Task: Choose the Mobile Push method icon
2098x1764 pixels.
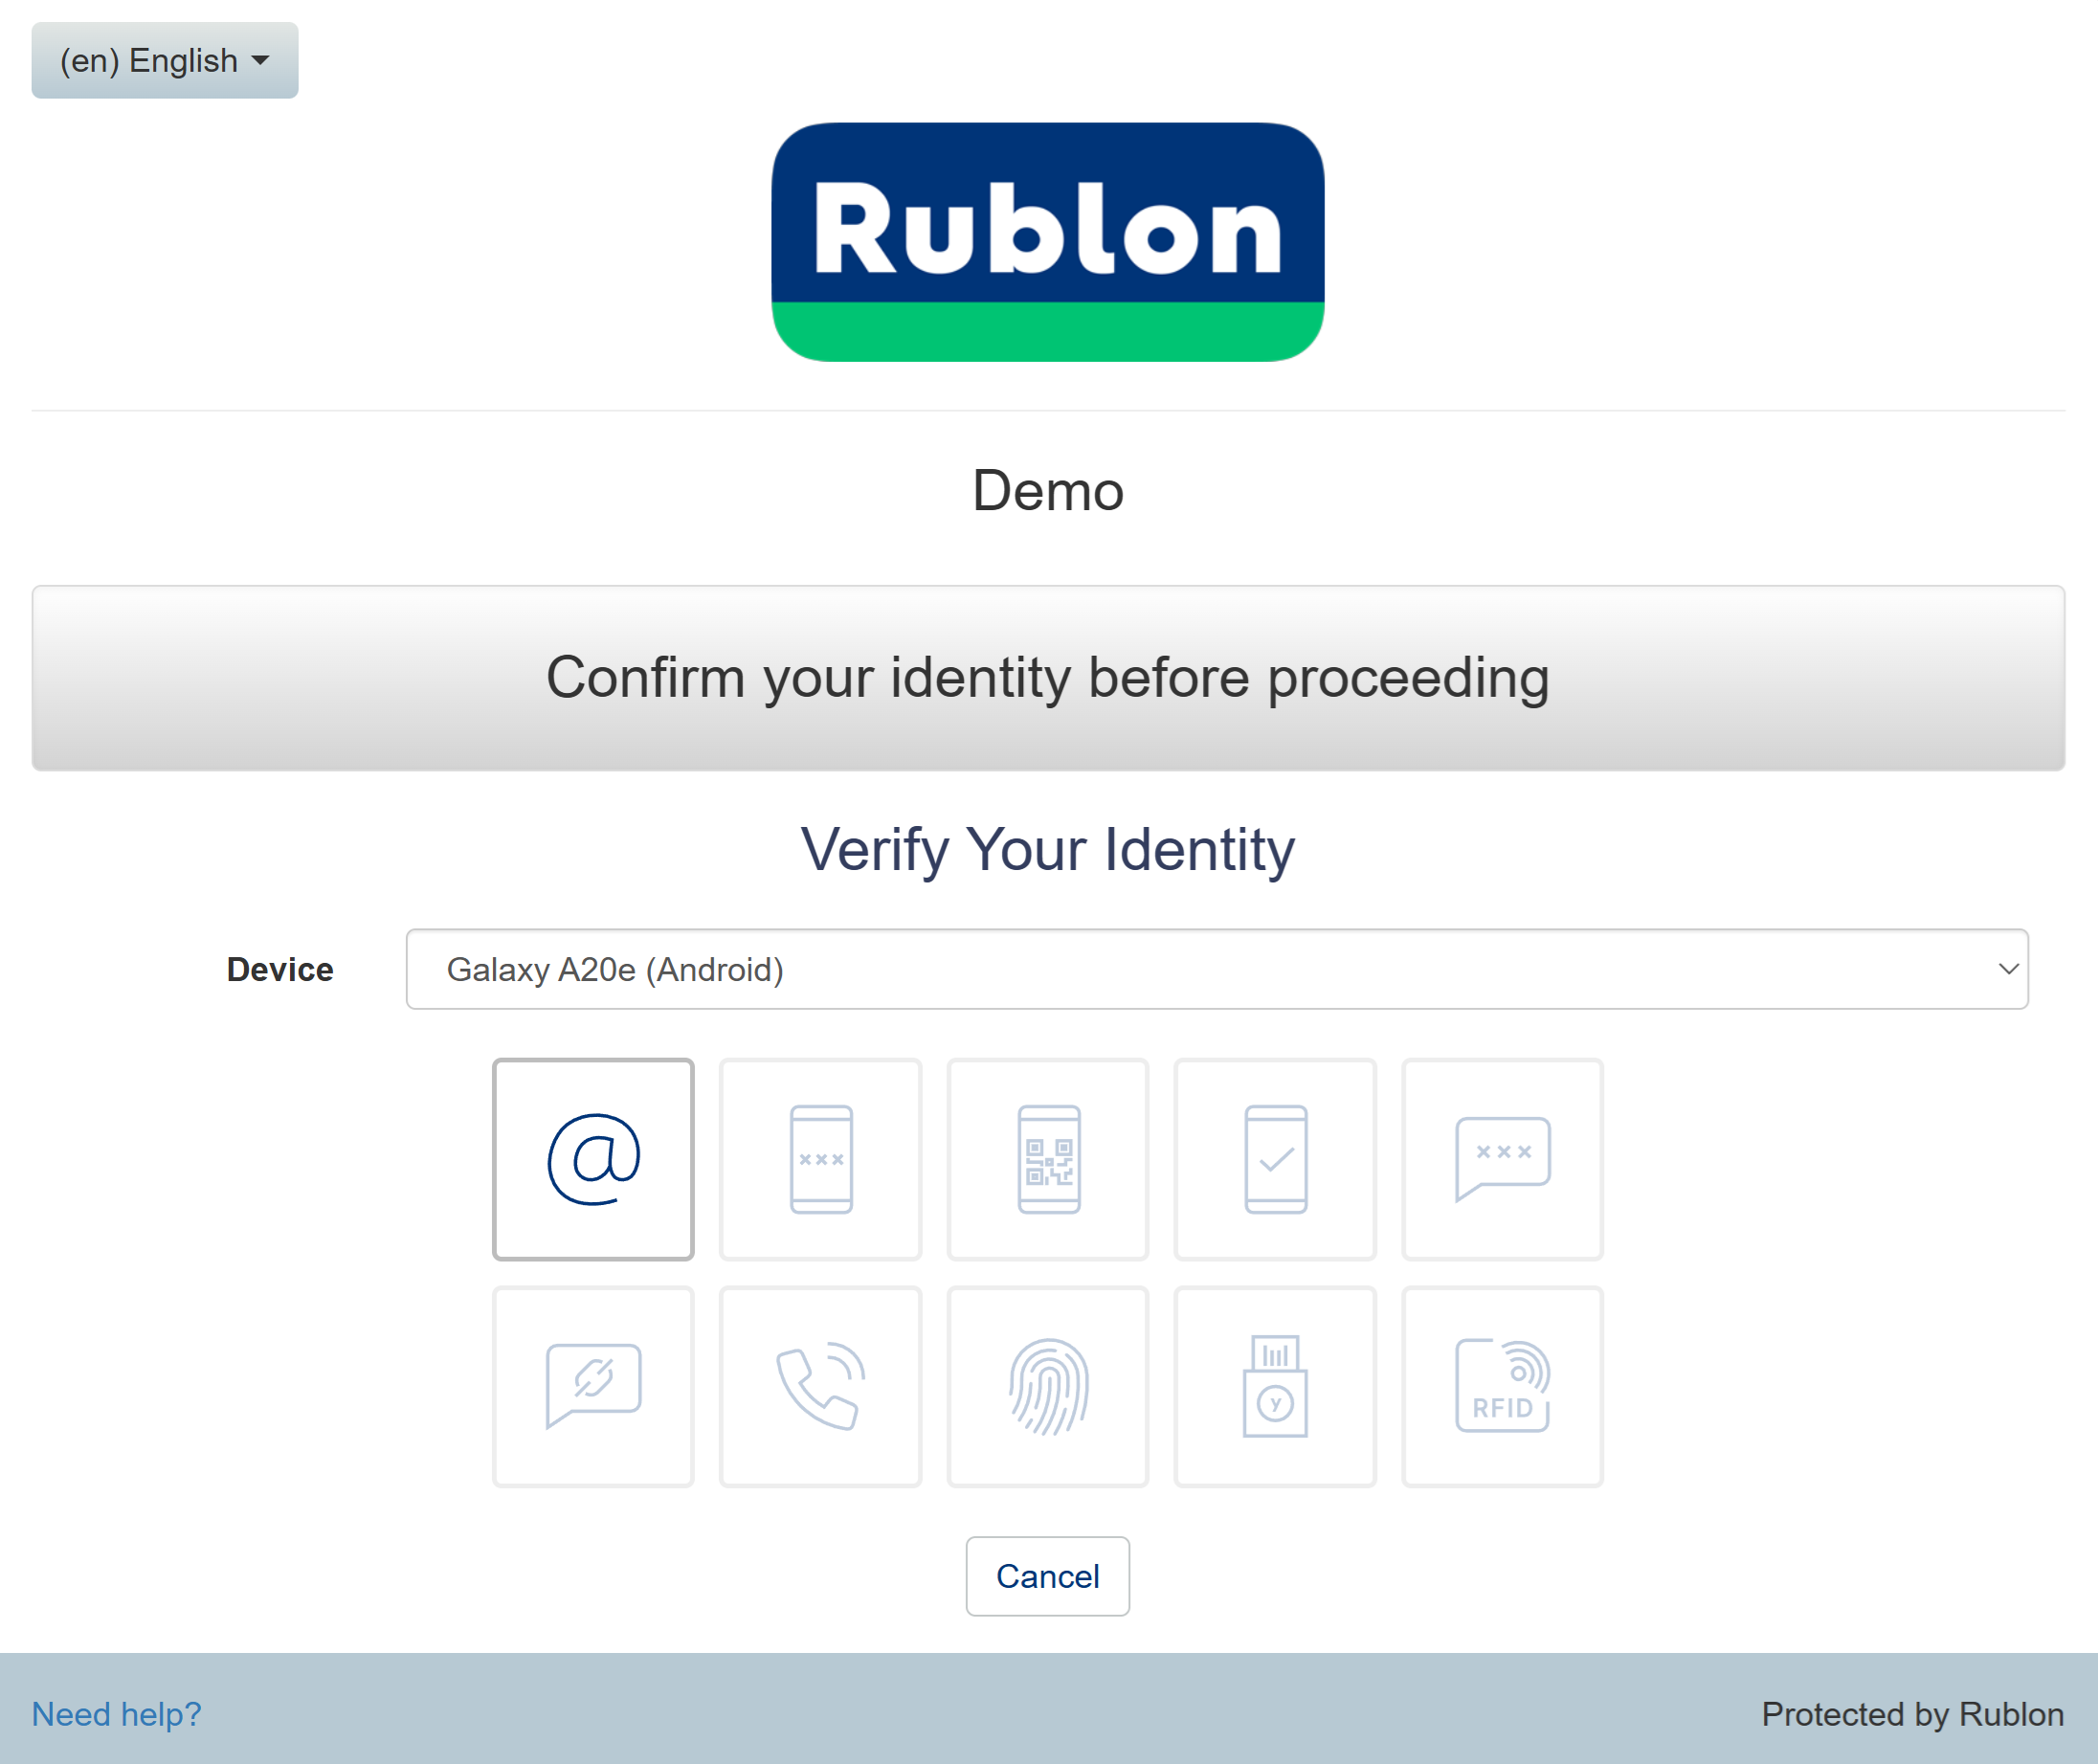Action: point(1275,1159)
